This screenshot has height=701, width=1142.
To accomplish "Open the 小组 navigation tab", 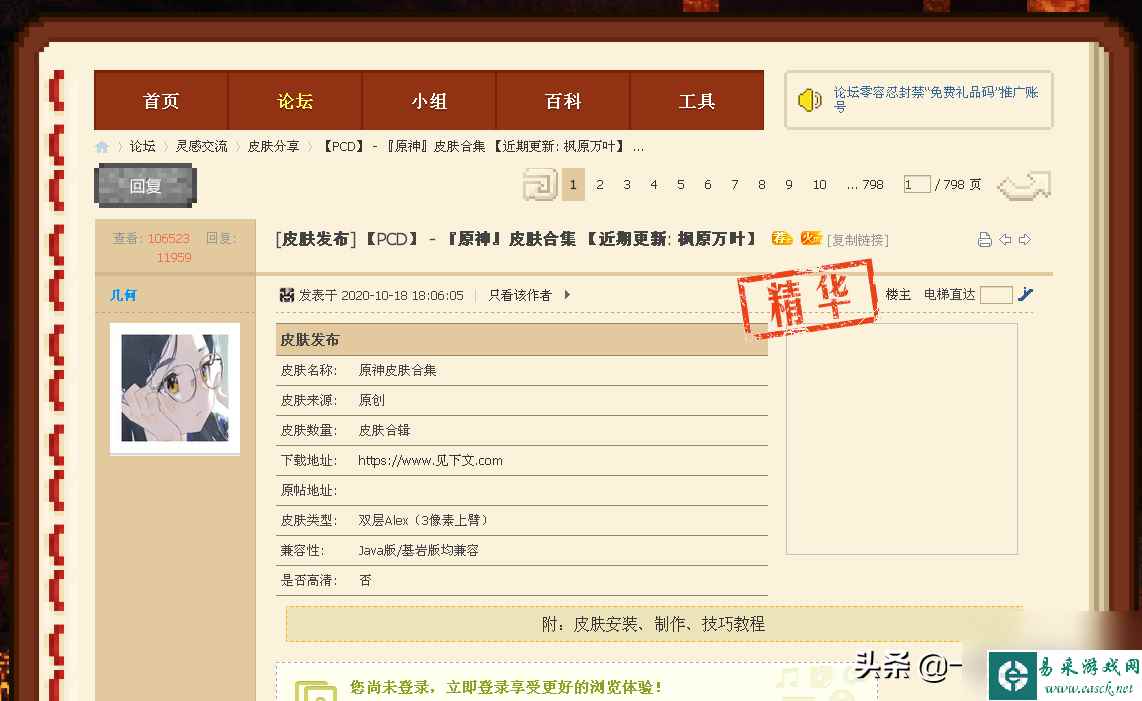I will click(428, 100).
